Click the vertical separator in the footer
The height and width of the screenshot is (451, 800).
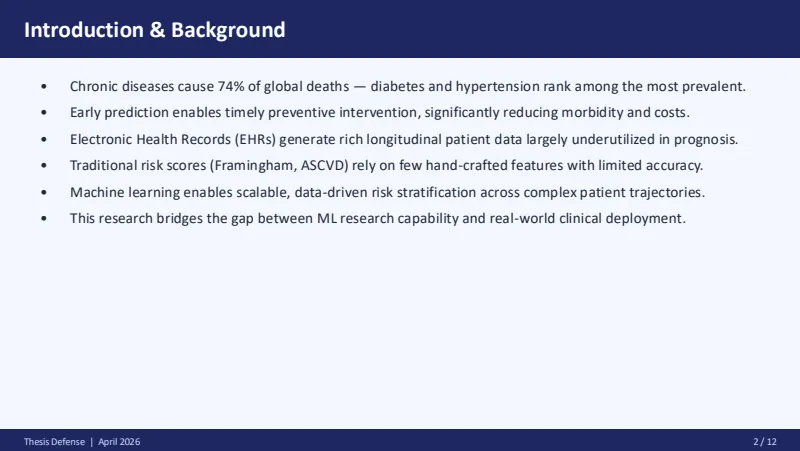[92, 442]
